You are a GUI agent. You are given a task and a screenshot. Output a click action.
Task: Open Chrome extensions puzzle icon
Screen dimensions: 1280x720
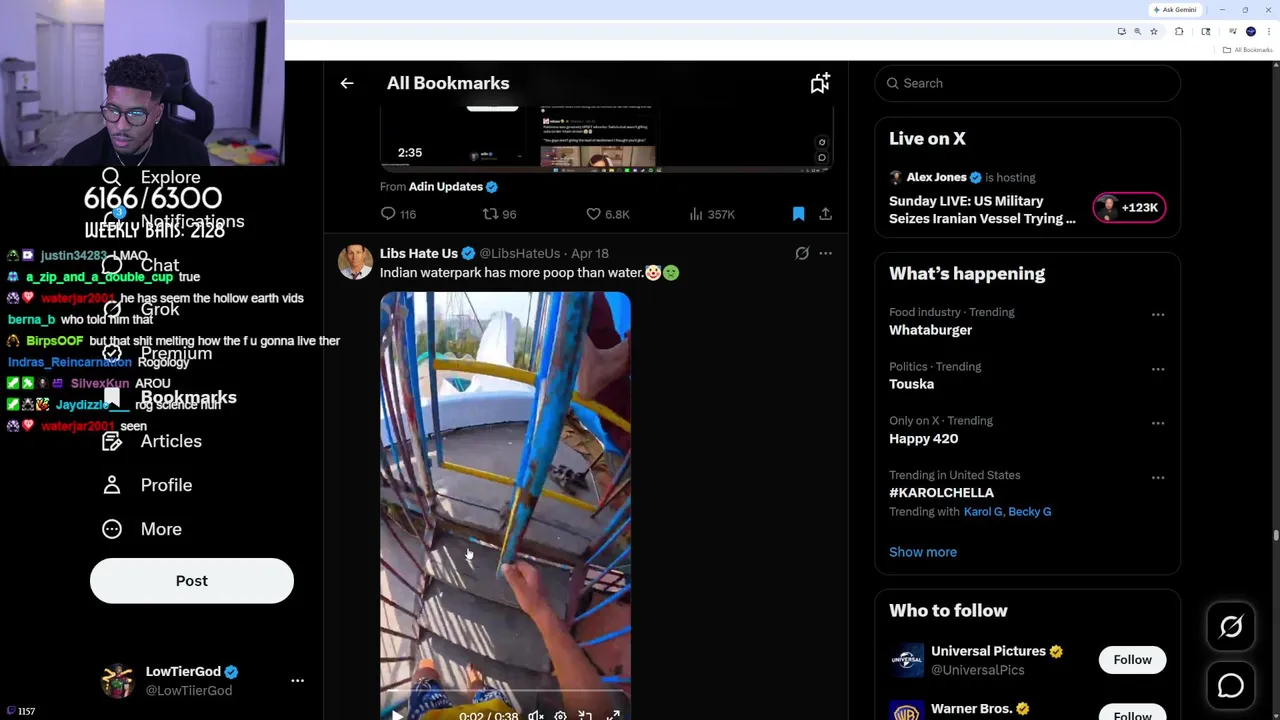click(1179, 31)
